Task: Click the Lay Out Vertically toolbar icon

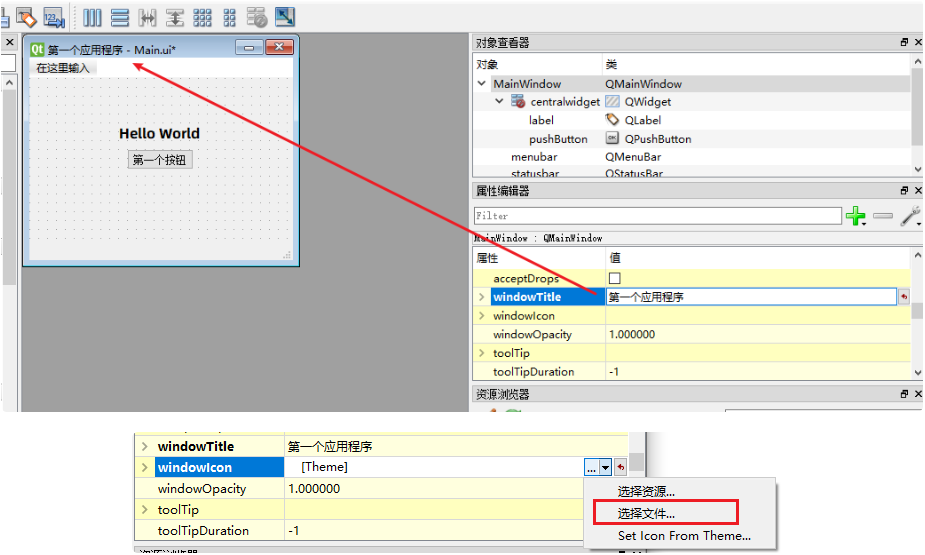Action: pyautogui.click(x=119, y=17)
